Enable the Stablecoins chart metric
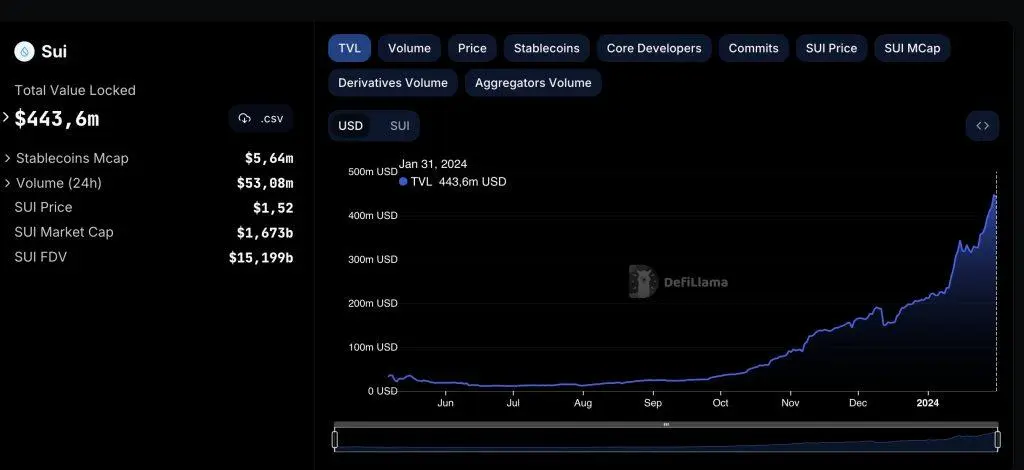 (x=547, y=48)
